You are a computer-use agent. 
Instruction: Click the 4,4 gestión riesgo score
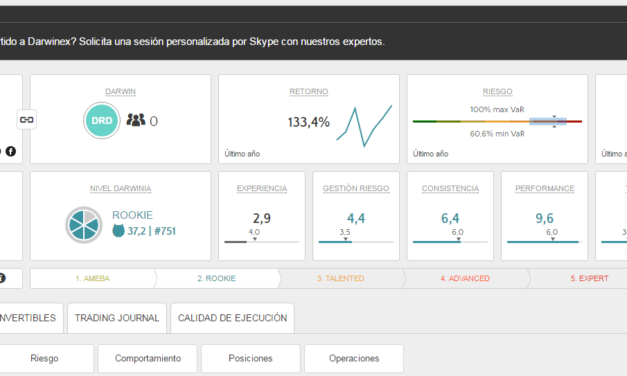pos(356,218)
